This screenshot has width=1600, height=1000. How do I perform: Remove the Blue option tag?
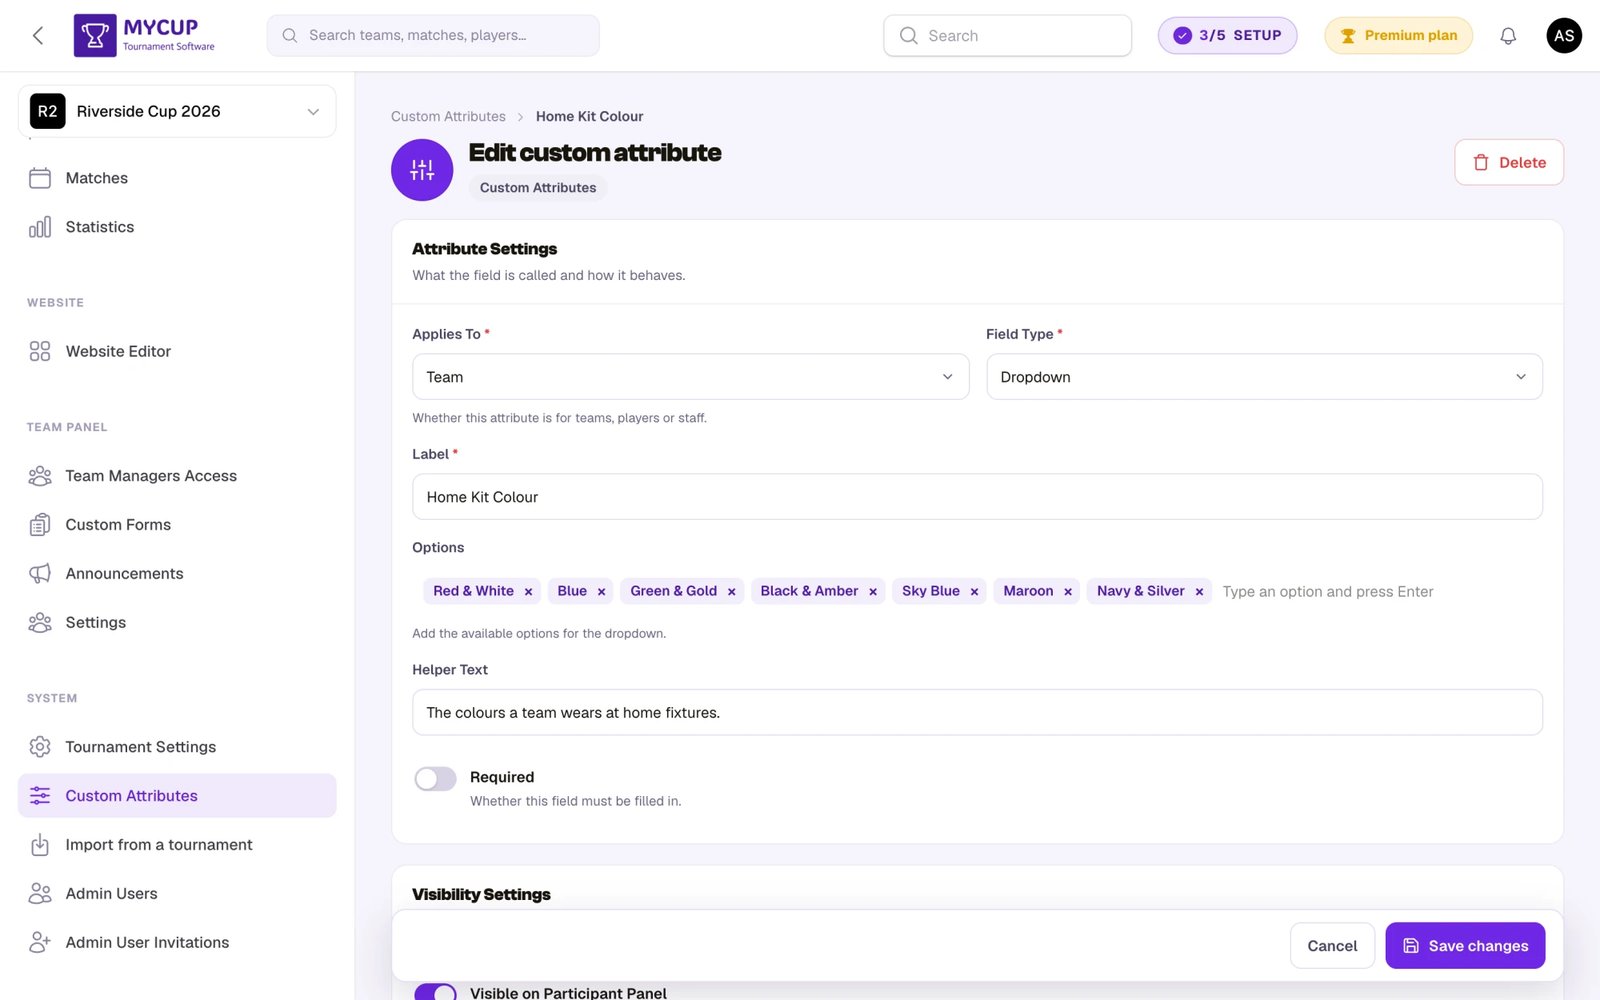[x=601, y=592]
